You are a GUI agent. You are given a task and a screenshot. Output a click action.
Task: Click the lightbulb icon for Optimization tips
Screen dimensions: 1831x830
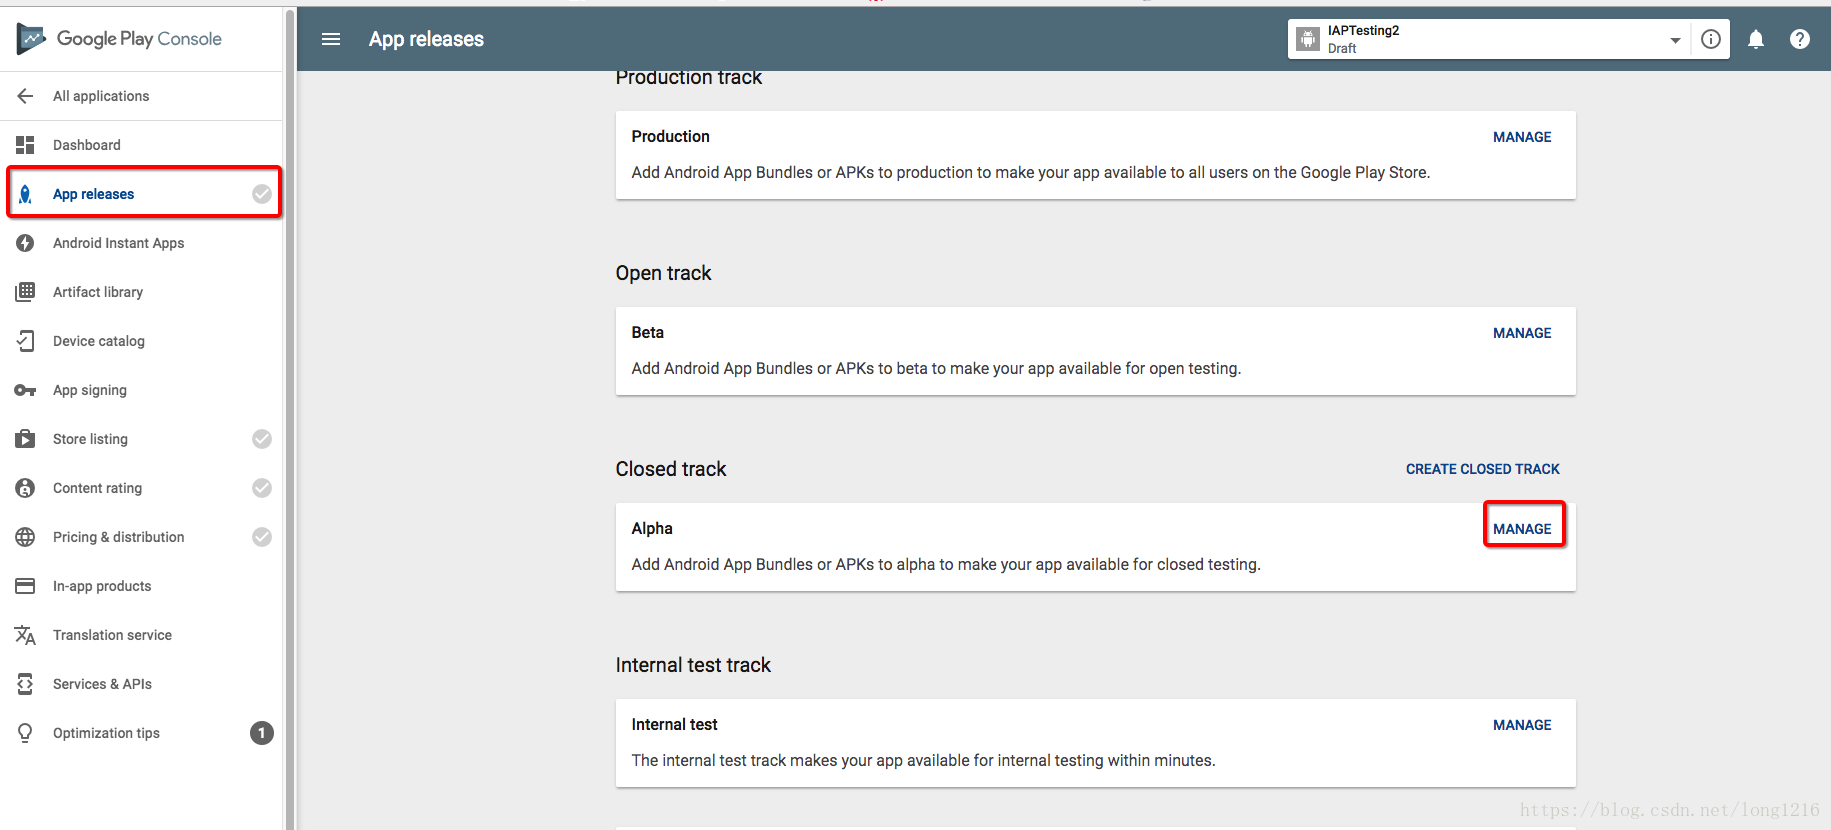pos(25,733)
